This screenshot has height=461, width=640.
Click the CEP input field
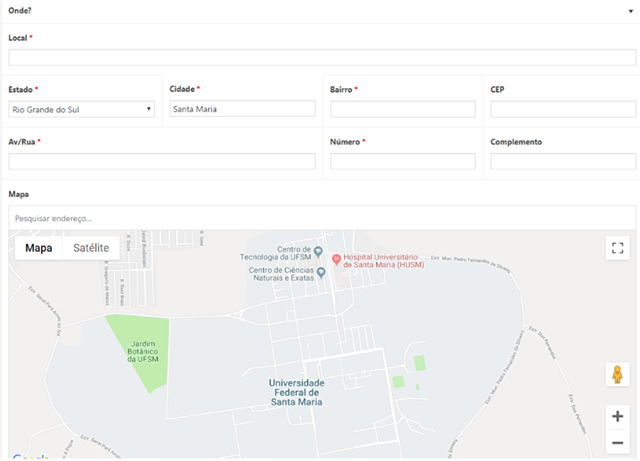tap(562, 109)
